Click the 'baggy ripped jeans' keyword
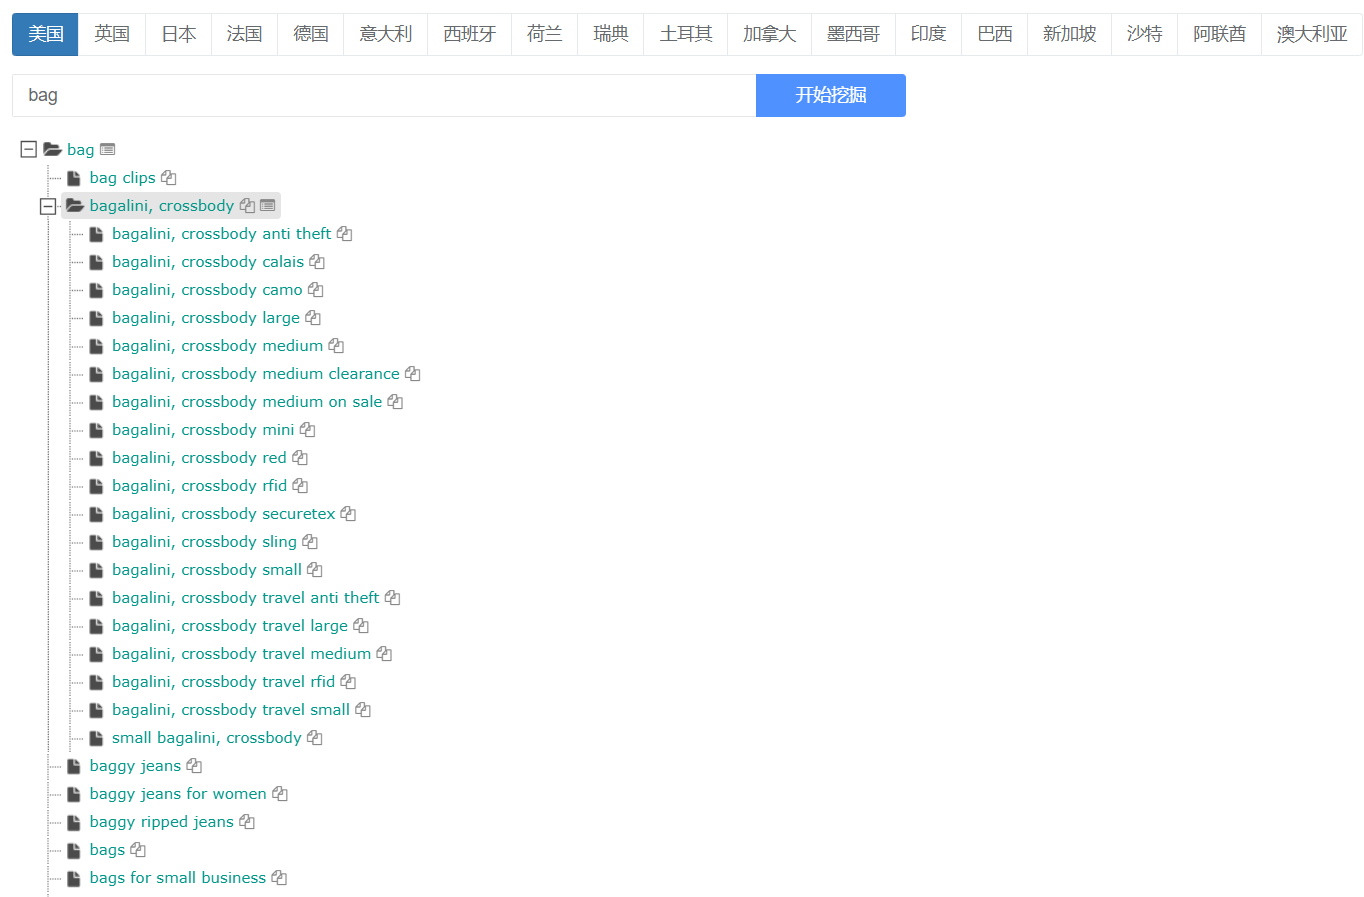The width and height of the screenshot is (1364, 897). click(x=161, y=822)
